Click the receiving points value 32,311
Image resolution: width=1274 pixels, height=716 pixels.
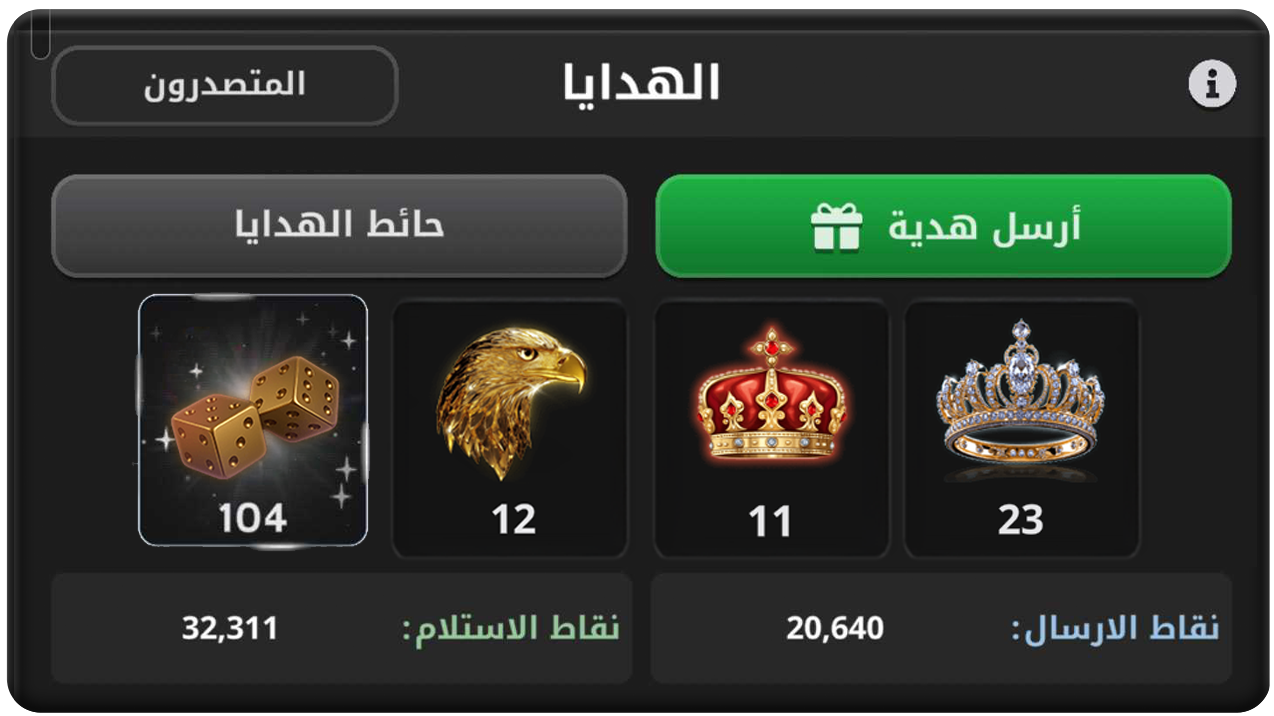coord(230,629)
